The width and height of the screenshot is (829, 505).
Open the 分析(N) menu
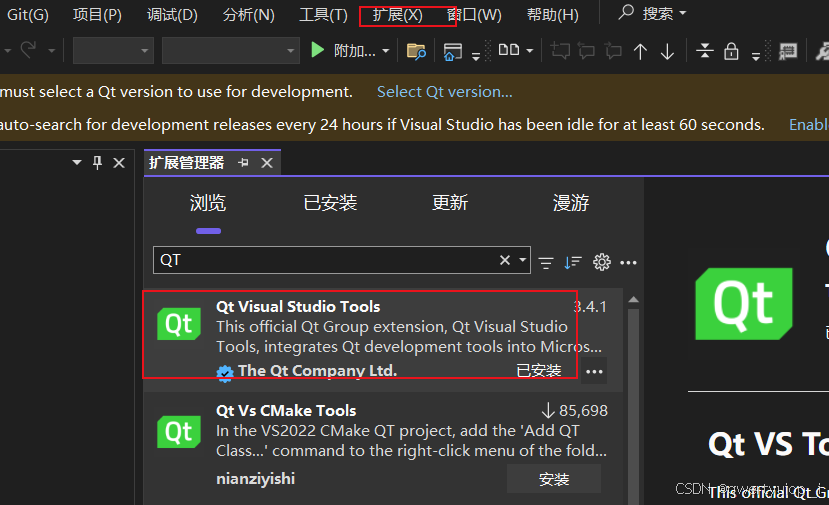coord(248,14)
